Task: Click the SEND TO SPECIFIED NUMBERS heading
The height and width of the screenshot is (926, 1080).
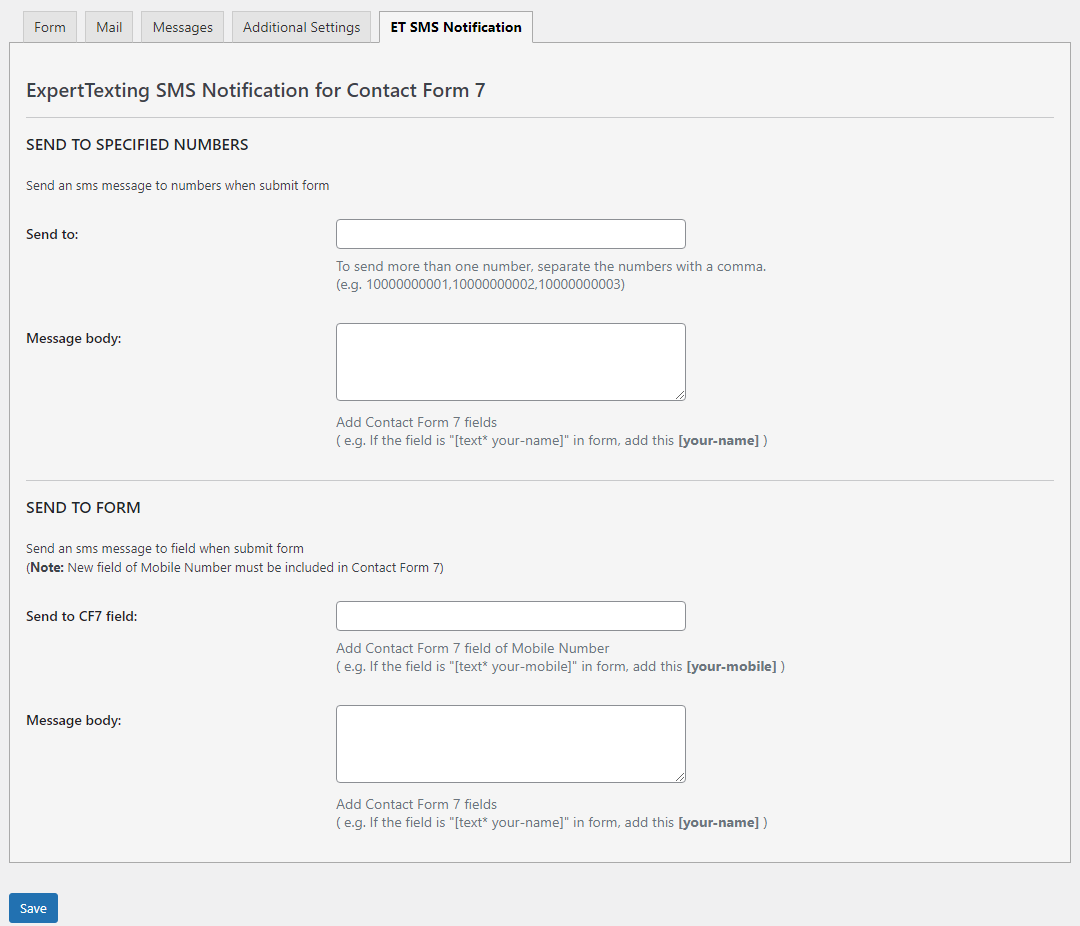Action: (137, 145)
